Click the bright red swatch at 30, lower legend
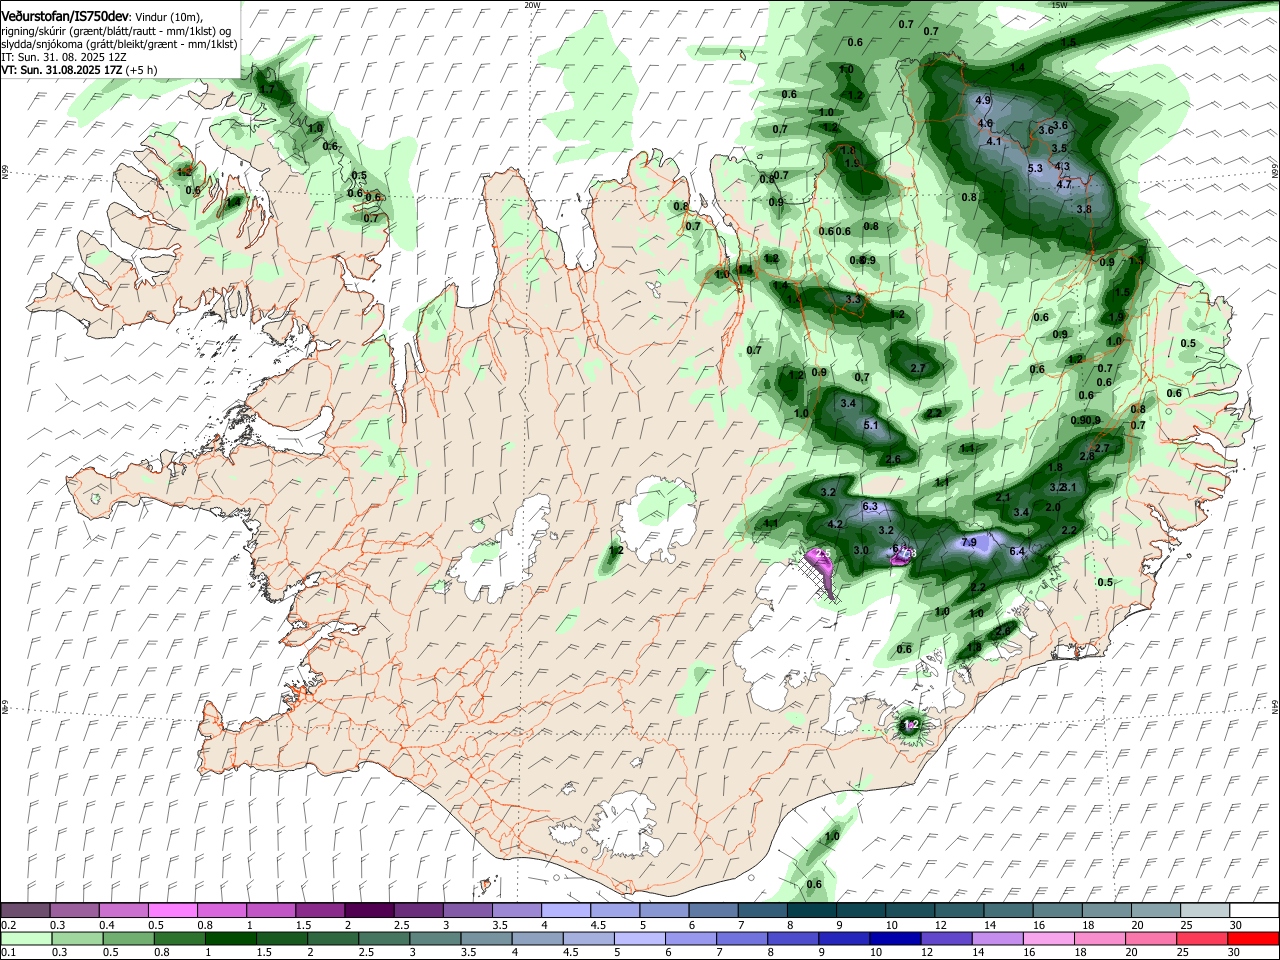 point(1254,938)
